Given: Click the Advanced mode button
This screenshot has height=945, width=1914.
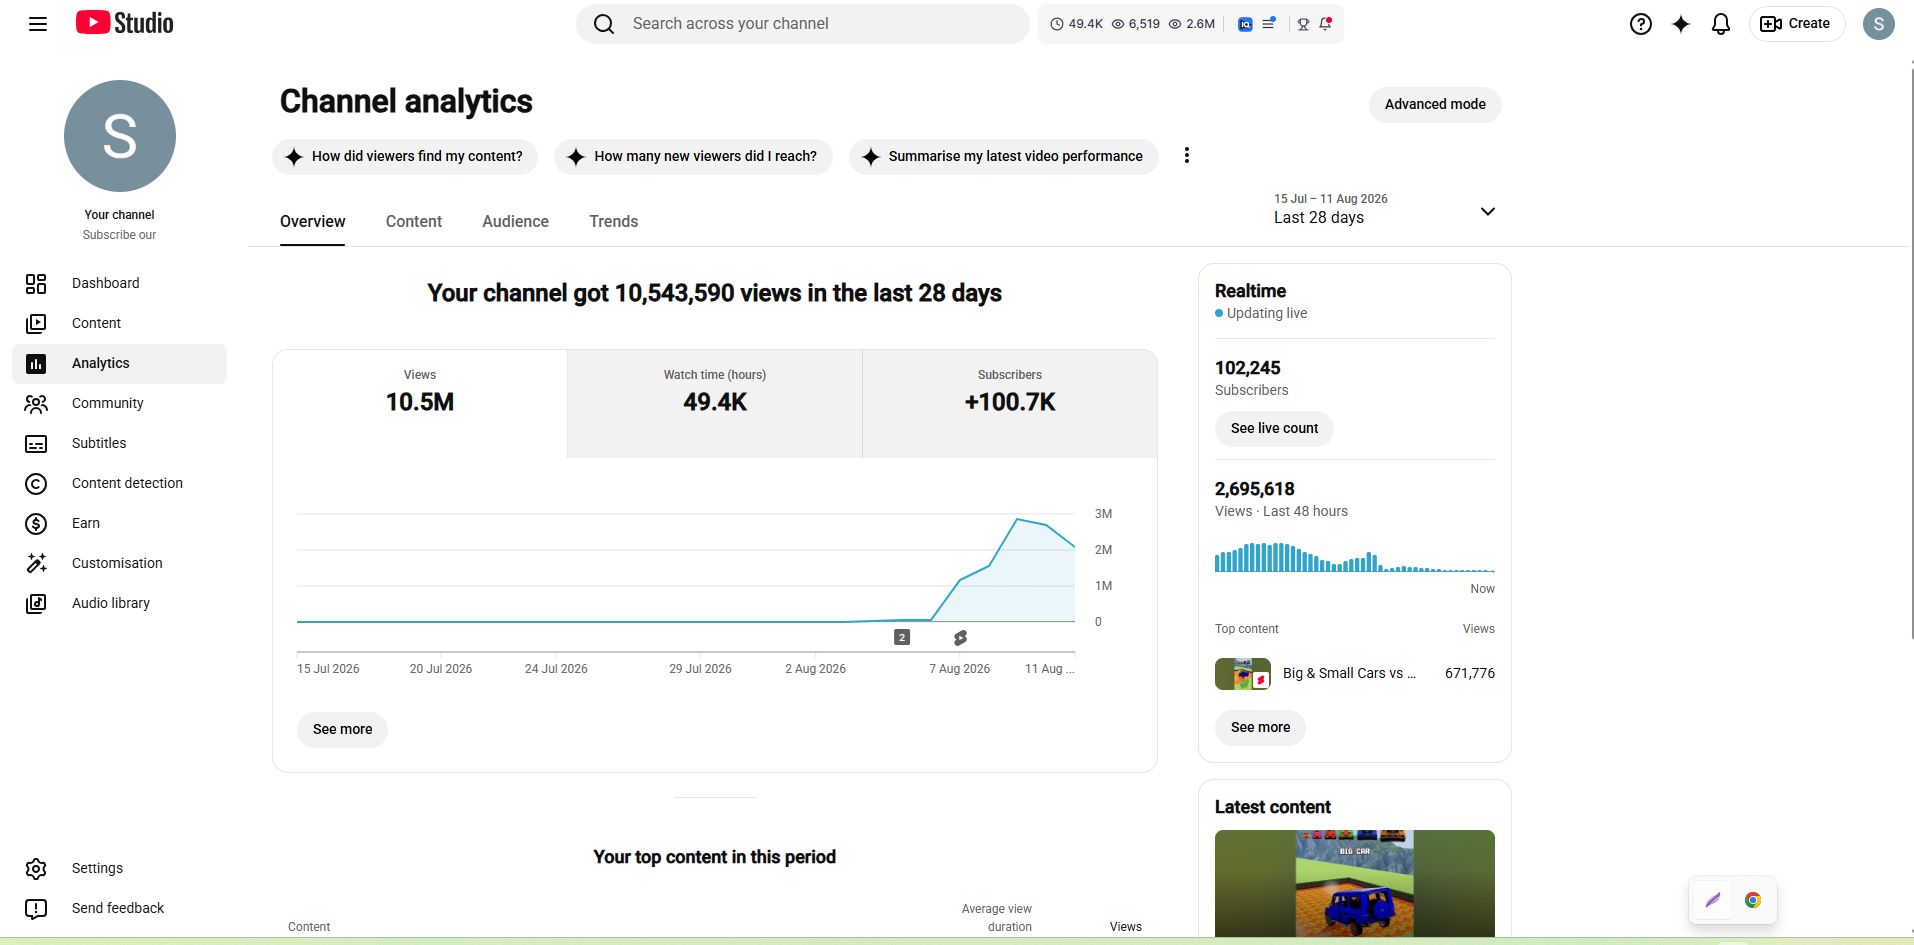Looking at the screenshot, I should pos(1435,104).
